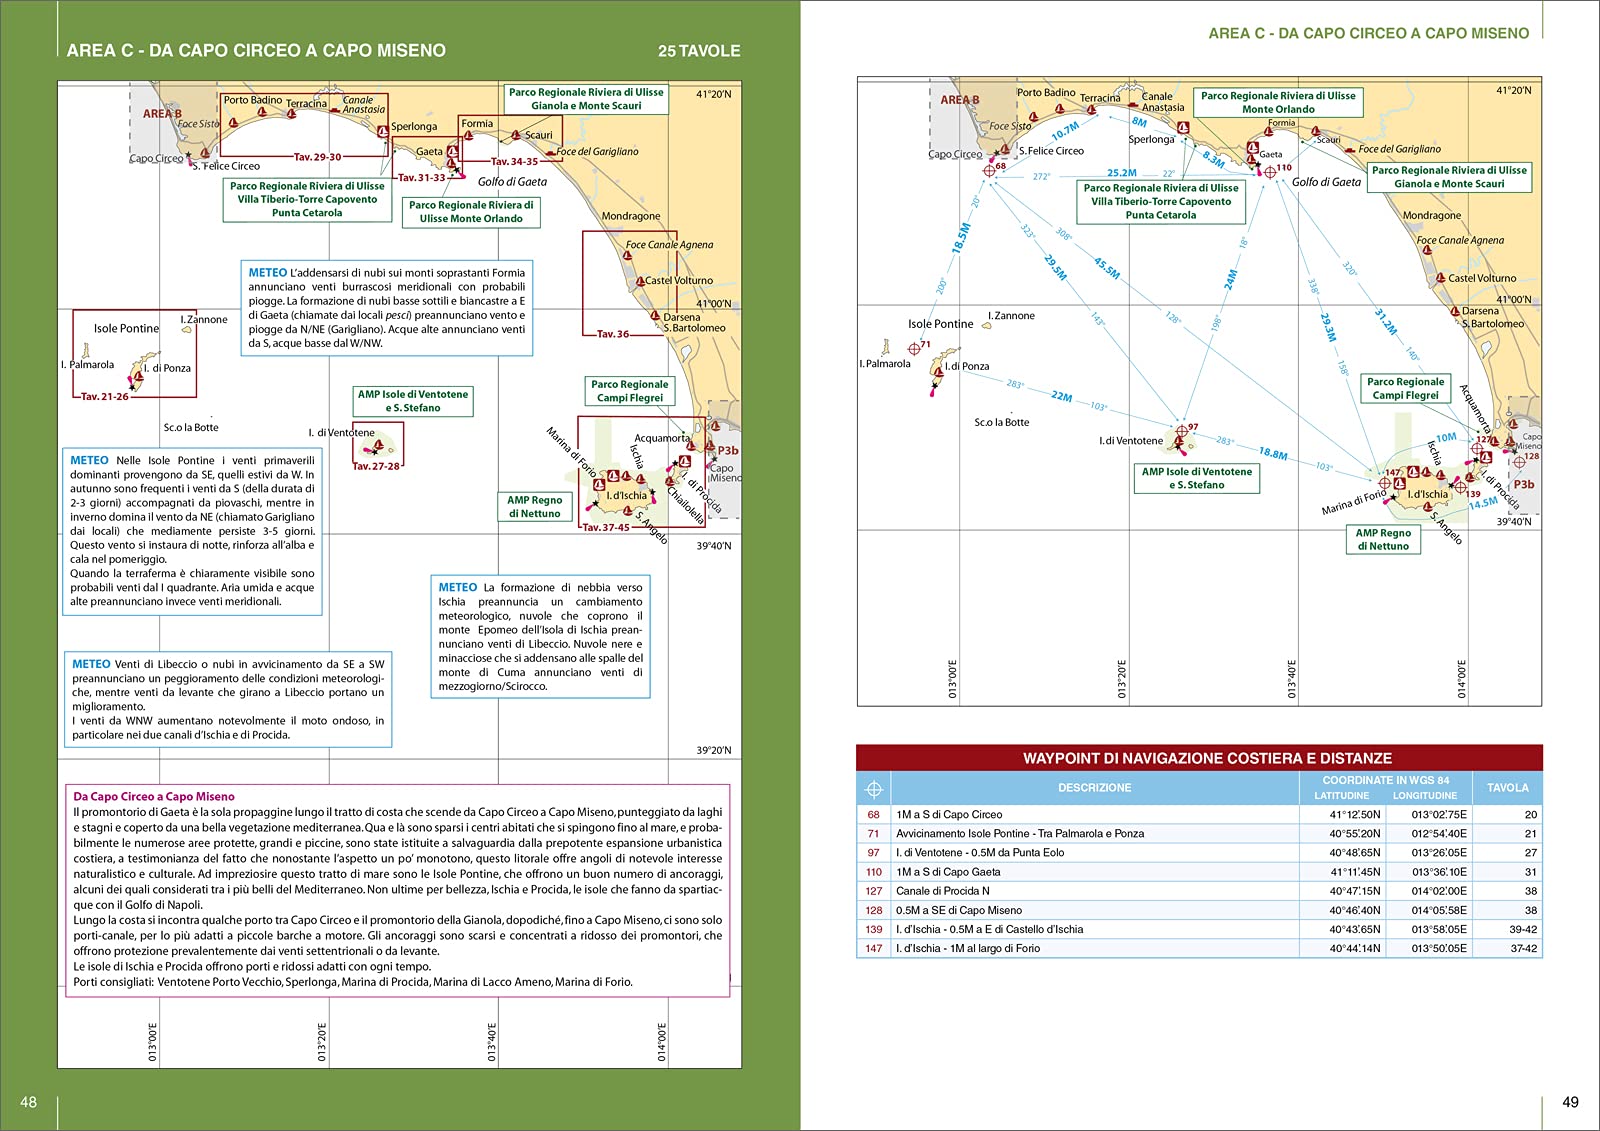This screenshot has height=1131, width=1600.
Task: Click the table row '1M a S di Capo Circeo'
Action: [x=1199, y=815]
